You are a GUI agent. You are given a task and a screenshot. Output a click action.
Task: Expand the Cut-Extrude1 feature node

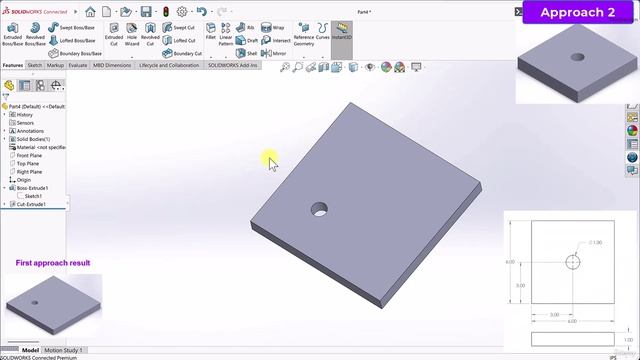point(4,204)
